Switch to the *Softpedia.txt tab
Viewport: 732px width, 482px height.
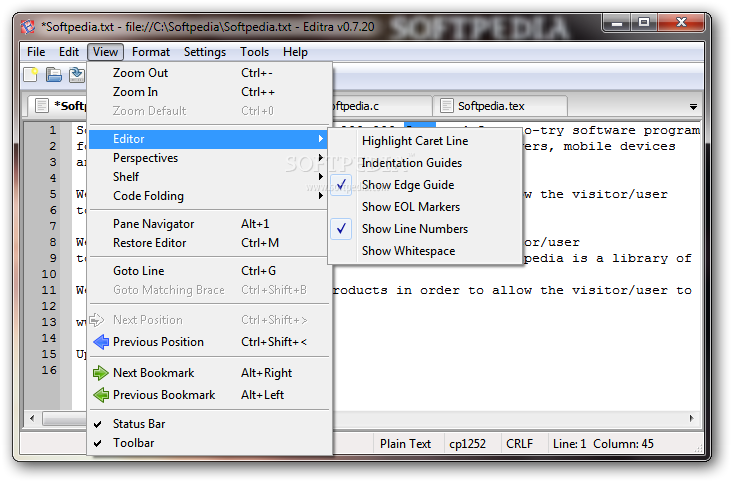(57, 106)
